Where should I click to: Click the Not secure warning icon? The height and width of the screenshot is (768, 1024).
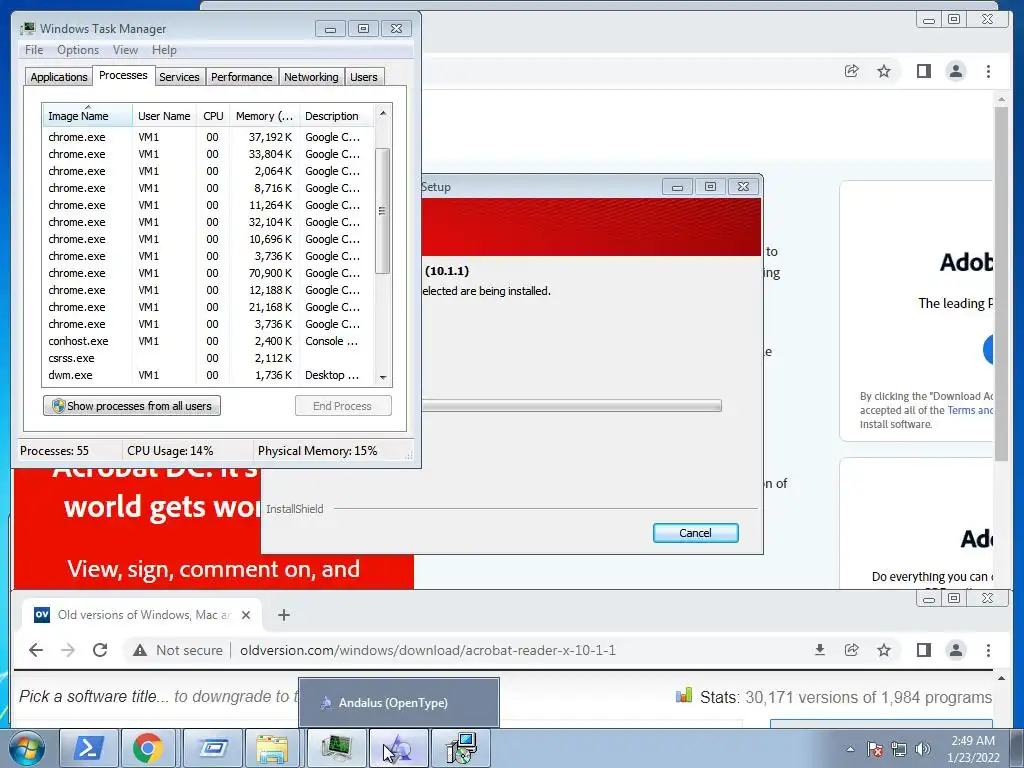pyautogui.click(x=140, y=650)
